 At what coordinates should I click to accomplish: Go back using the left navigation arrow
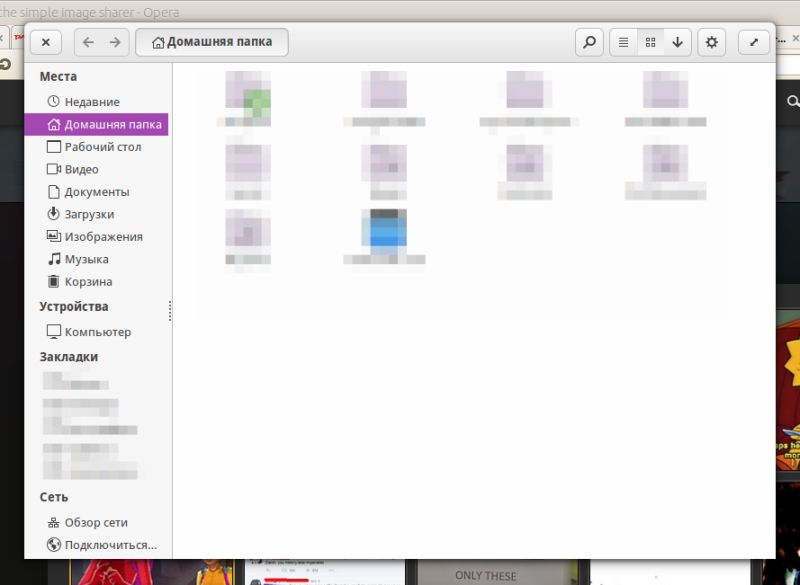90,42
